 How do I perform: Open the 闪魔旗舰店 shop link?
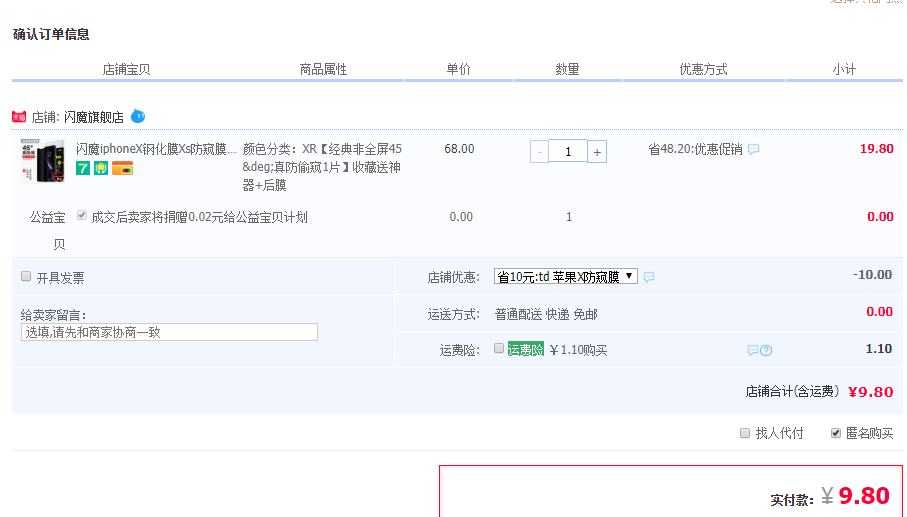[x=94, y=117]
